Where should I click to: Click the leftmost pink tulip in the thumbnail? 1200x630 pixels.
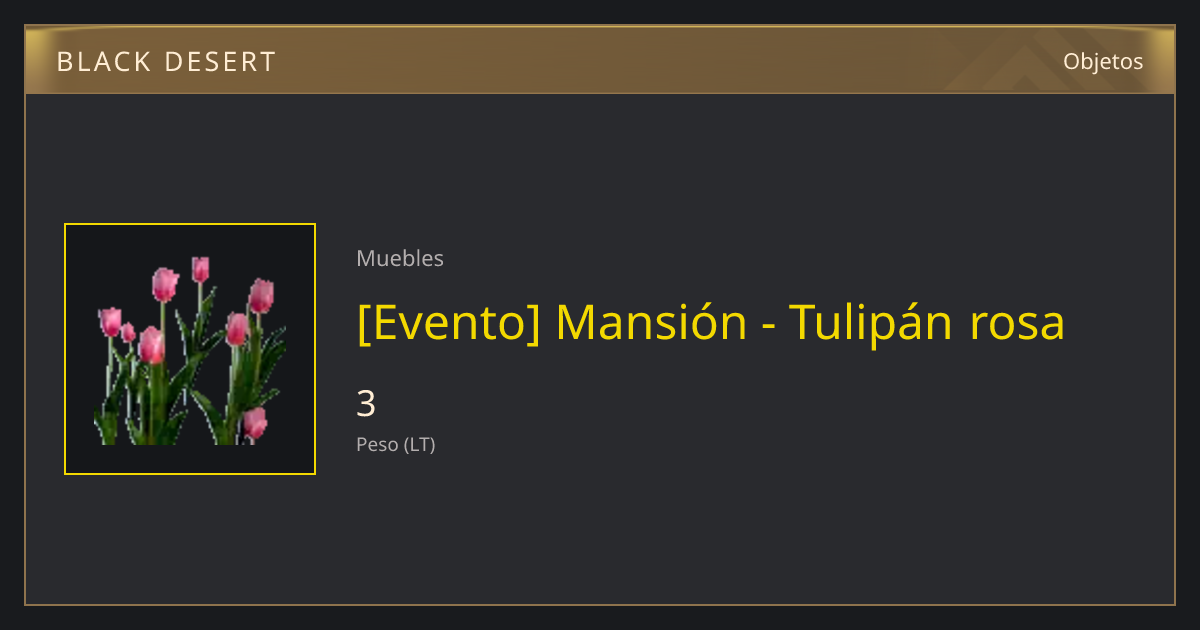click(x=110, y=322)
